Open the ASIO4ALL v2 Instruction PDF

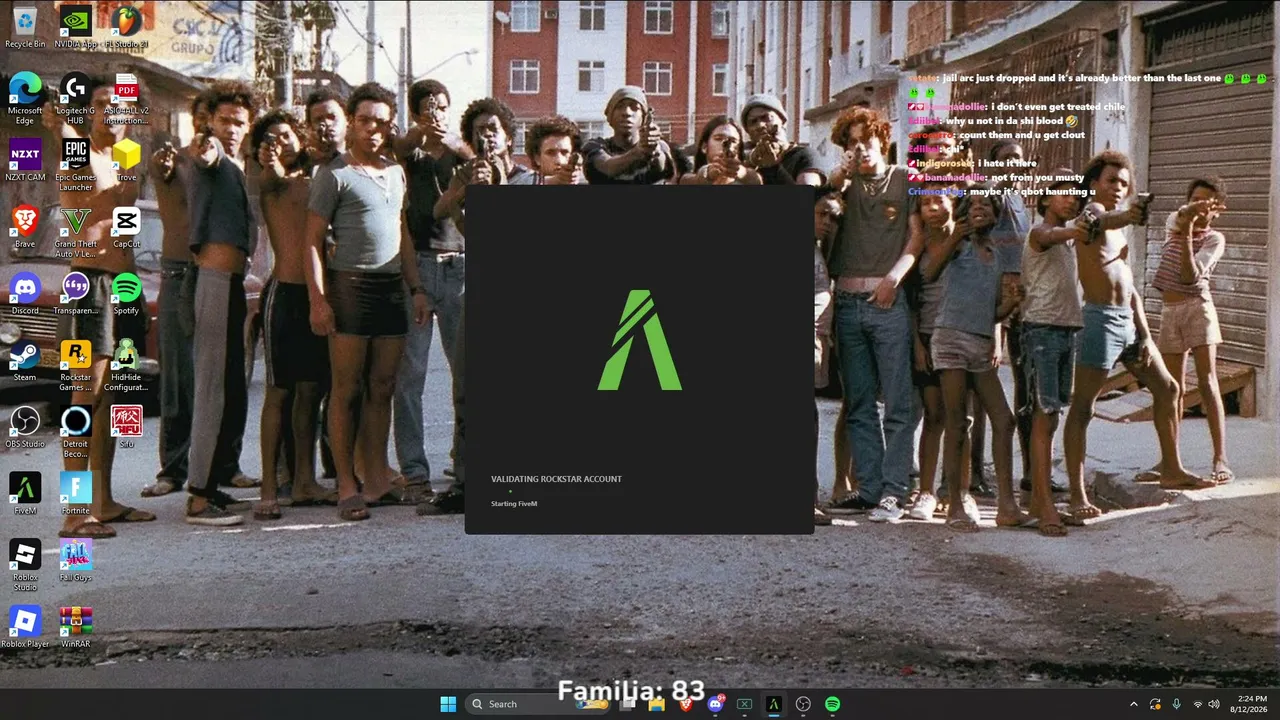(126, 99)
